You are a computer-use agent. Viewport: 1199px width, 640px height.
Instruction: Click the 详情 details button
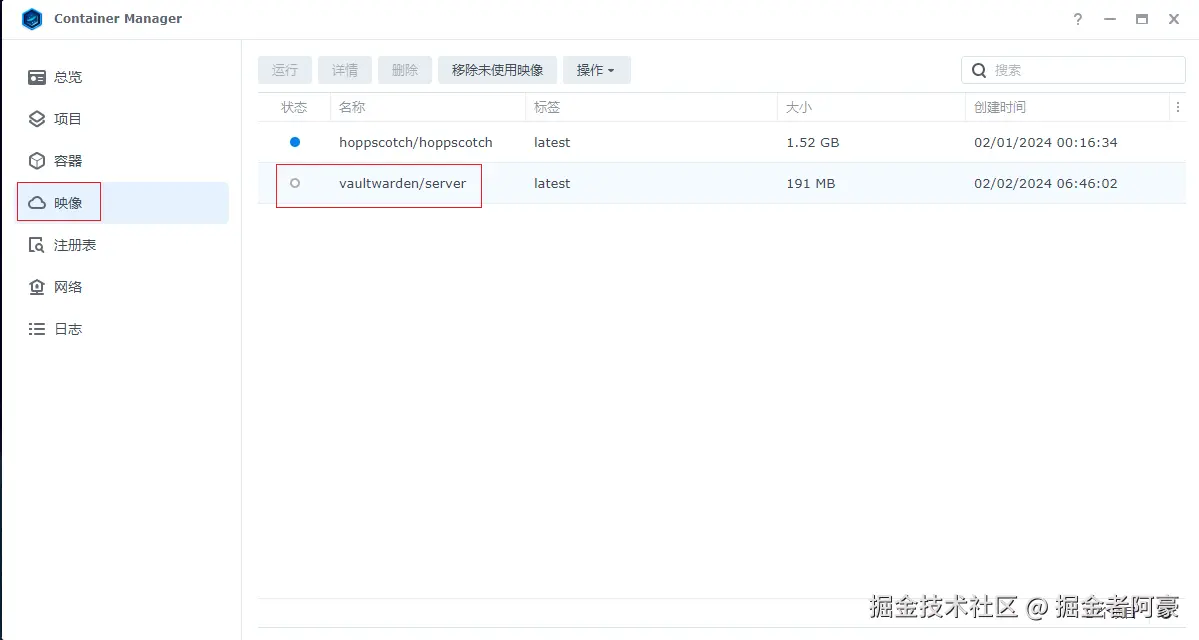(345, 70)
